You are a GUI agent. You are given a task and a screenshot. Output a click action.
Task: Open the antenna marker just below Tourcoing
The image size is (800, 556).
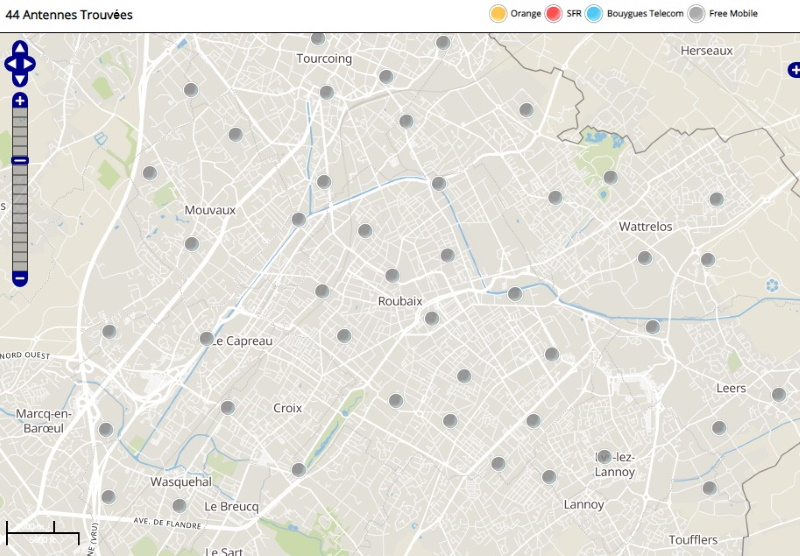point(326,92)
